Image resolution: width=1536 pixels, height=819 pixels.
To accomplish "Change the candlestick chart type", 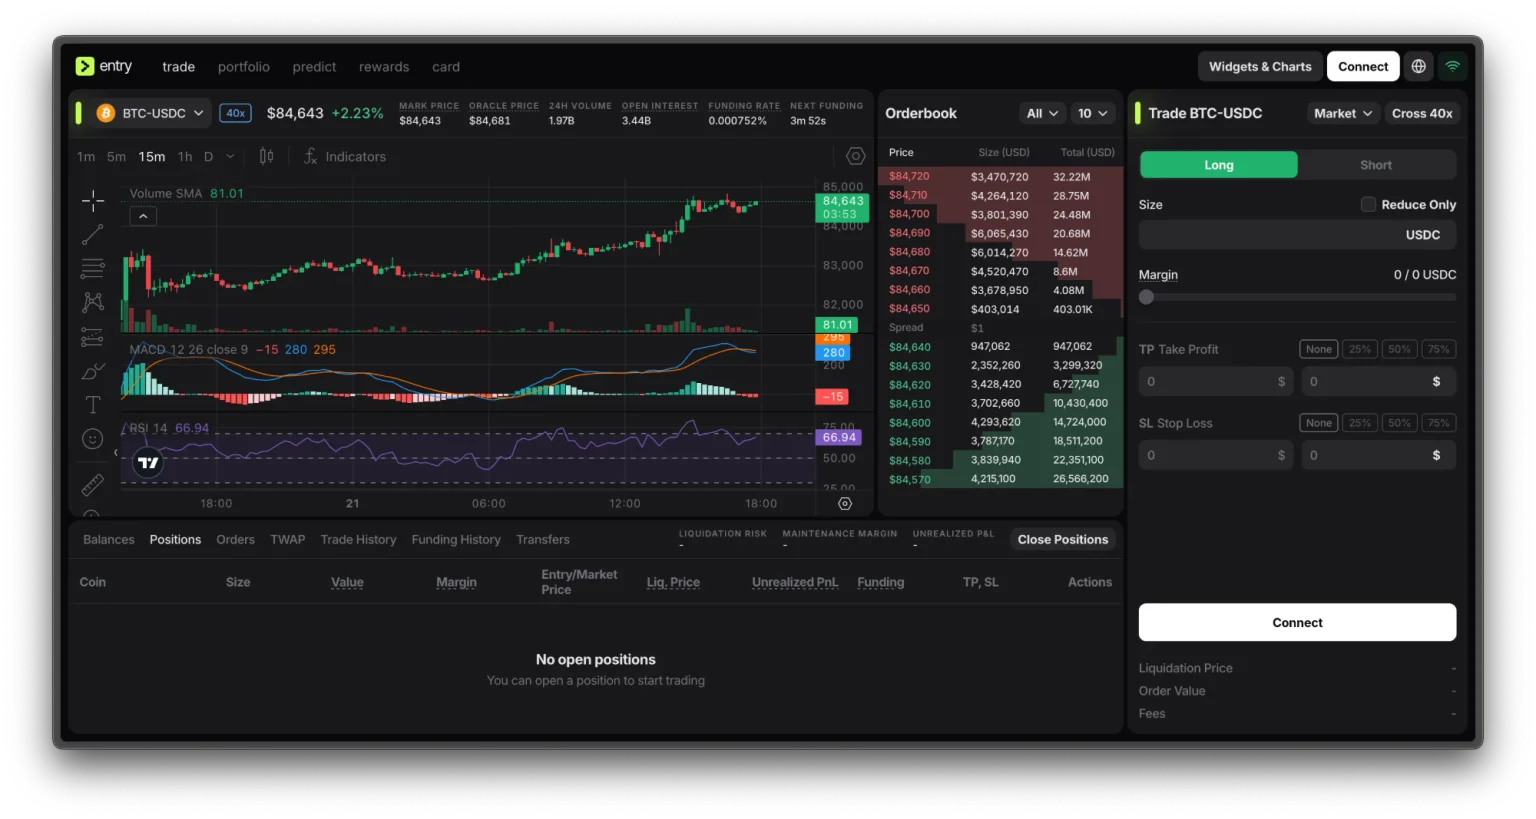I will [266, 156].
